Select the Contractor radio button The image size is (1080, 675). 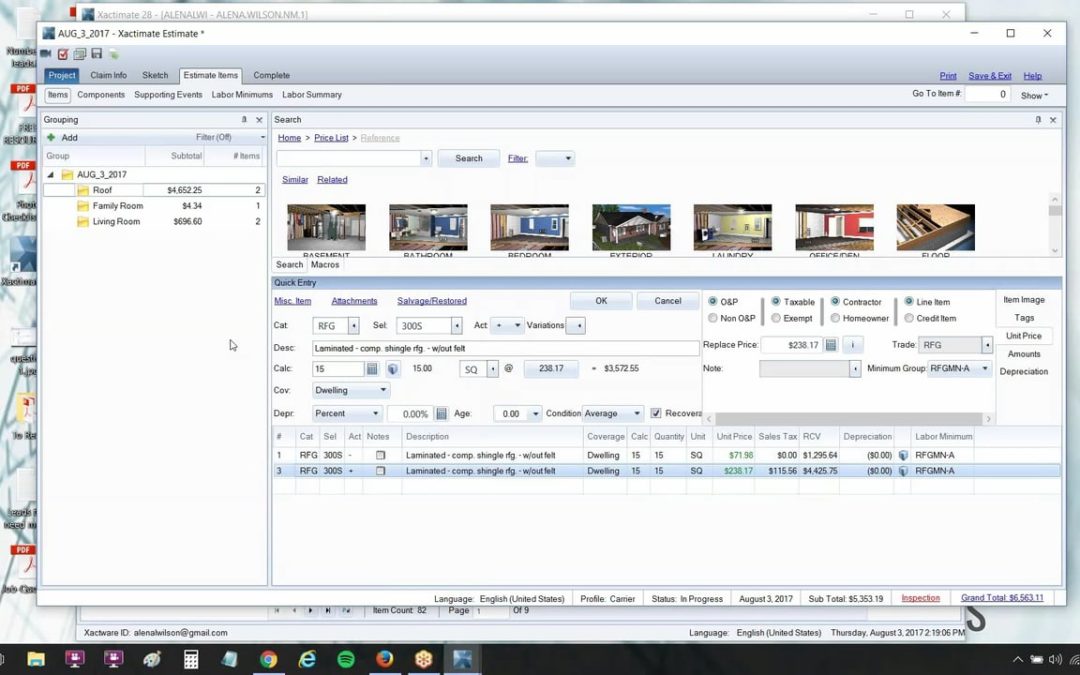835,302
